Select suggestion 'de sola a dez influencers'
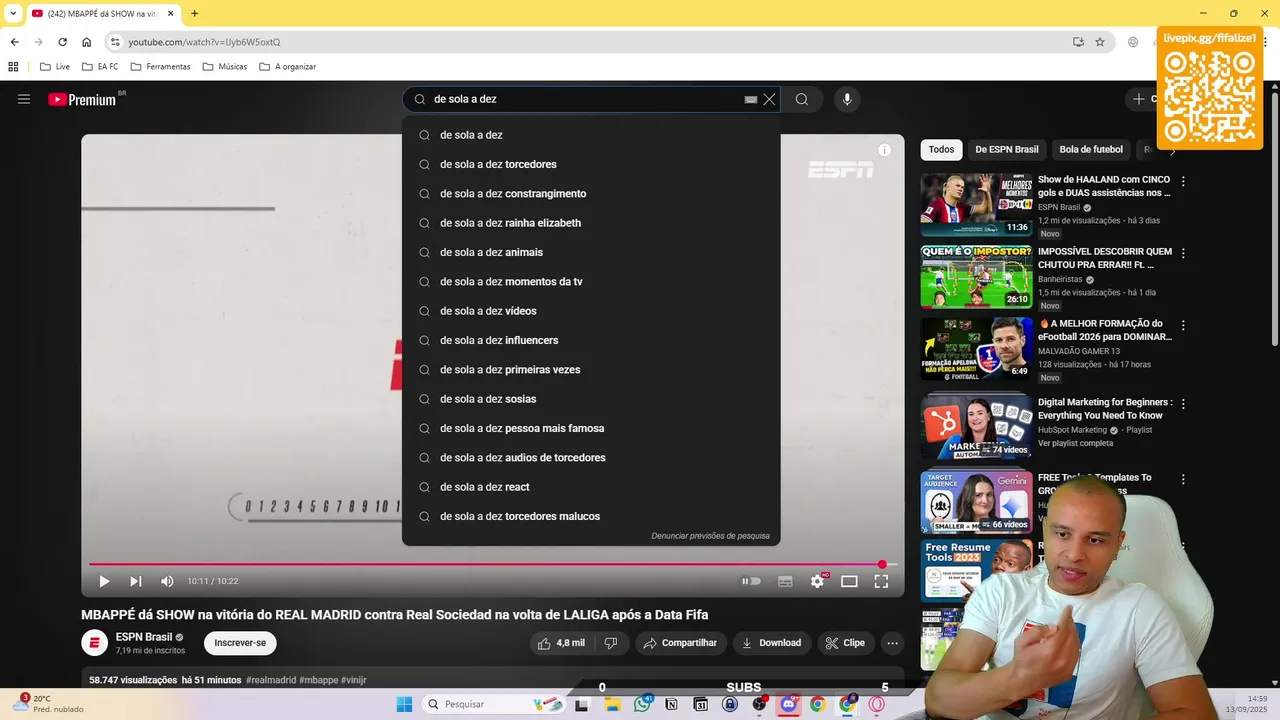Image resolution: width=1280 pixels, height=720 pixels. click(591, 340)
